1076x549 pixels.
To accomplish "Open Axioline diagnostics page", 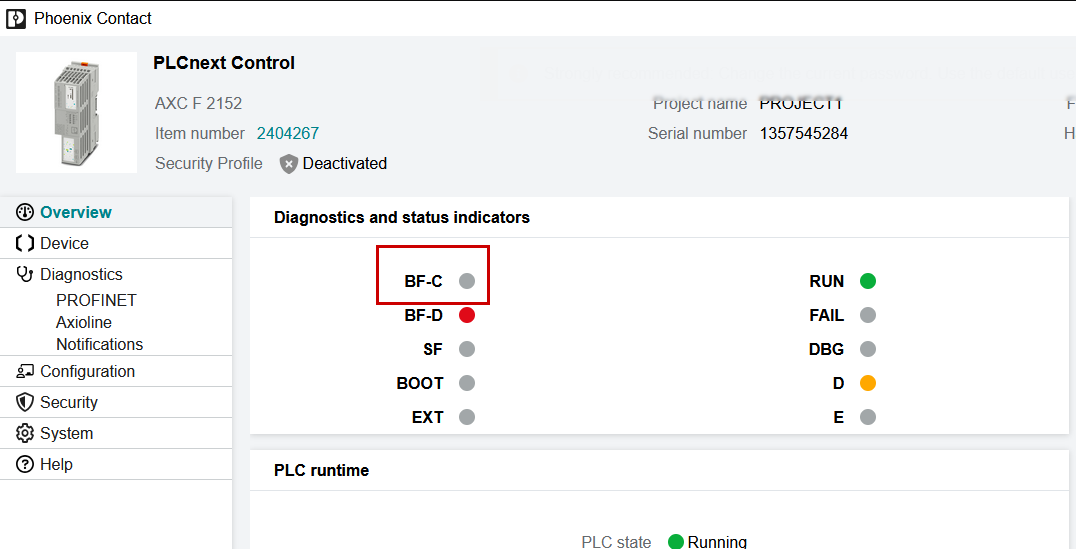I will [84, 322].
